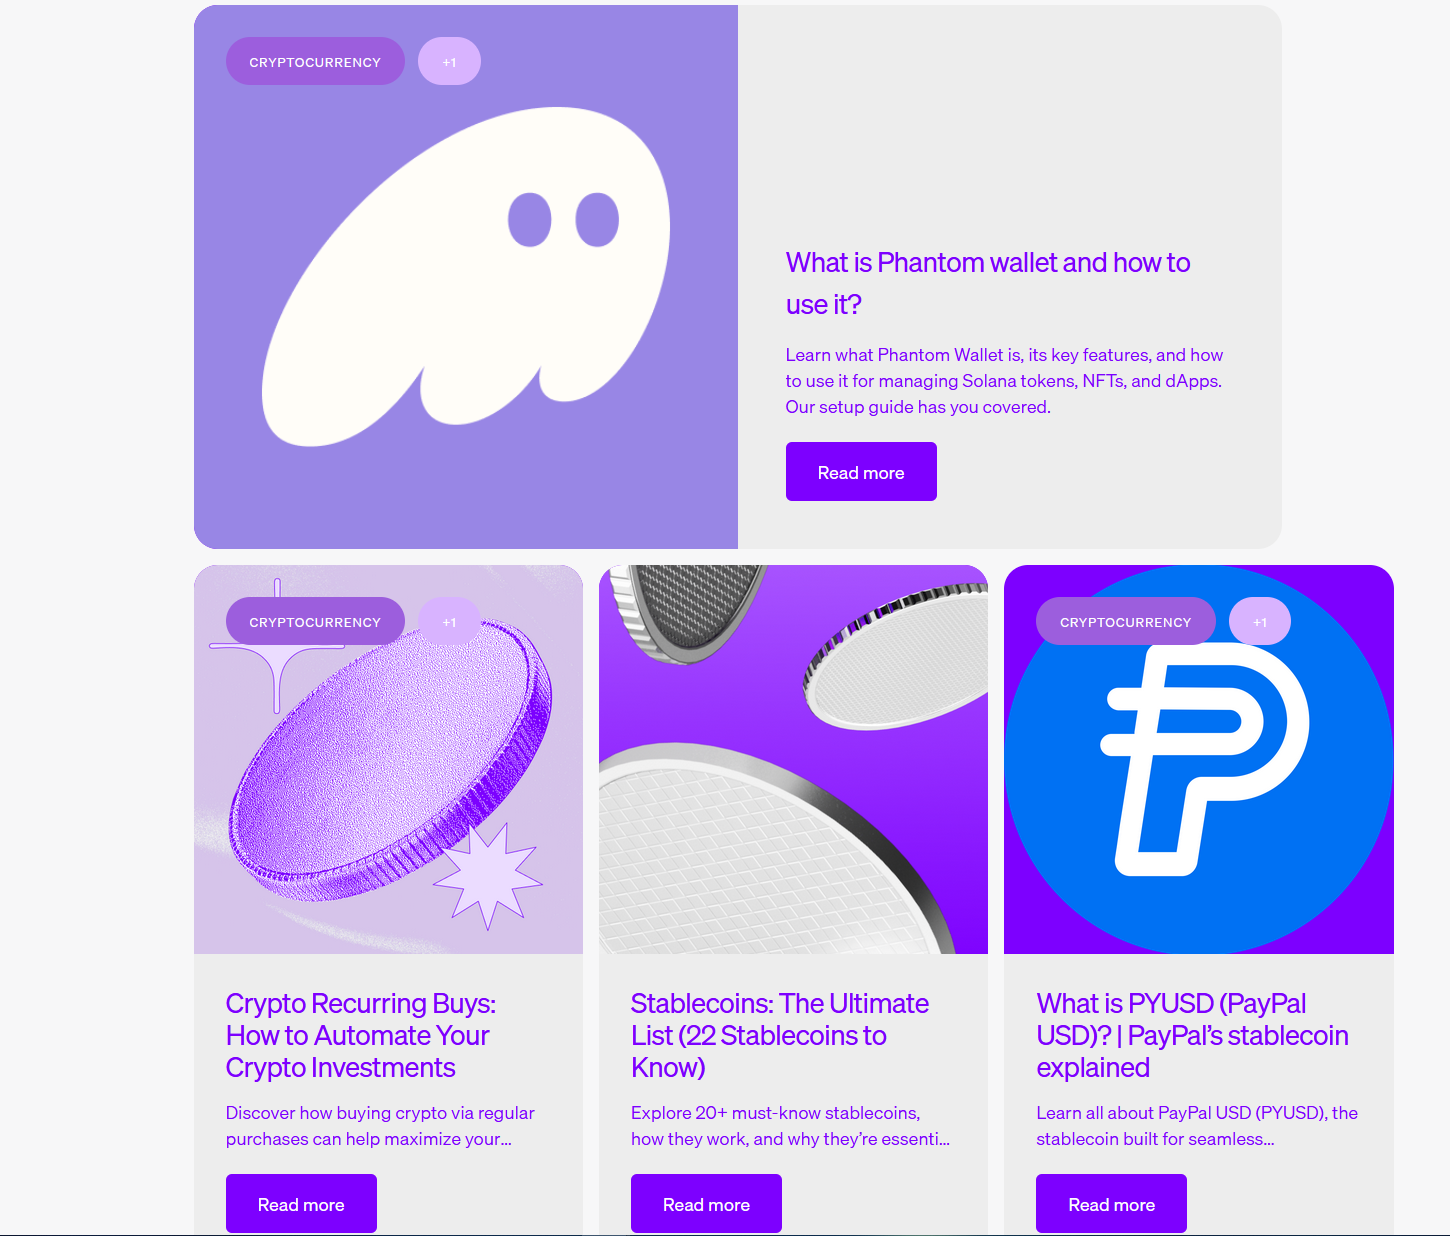The height and width of the screenshot is (1236, 1450).
Task: Open 'What is Phantom wallet' article title
Action: [x=988, y=283]
